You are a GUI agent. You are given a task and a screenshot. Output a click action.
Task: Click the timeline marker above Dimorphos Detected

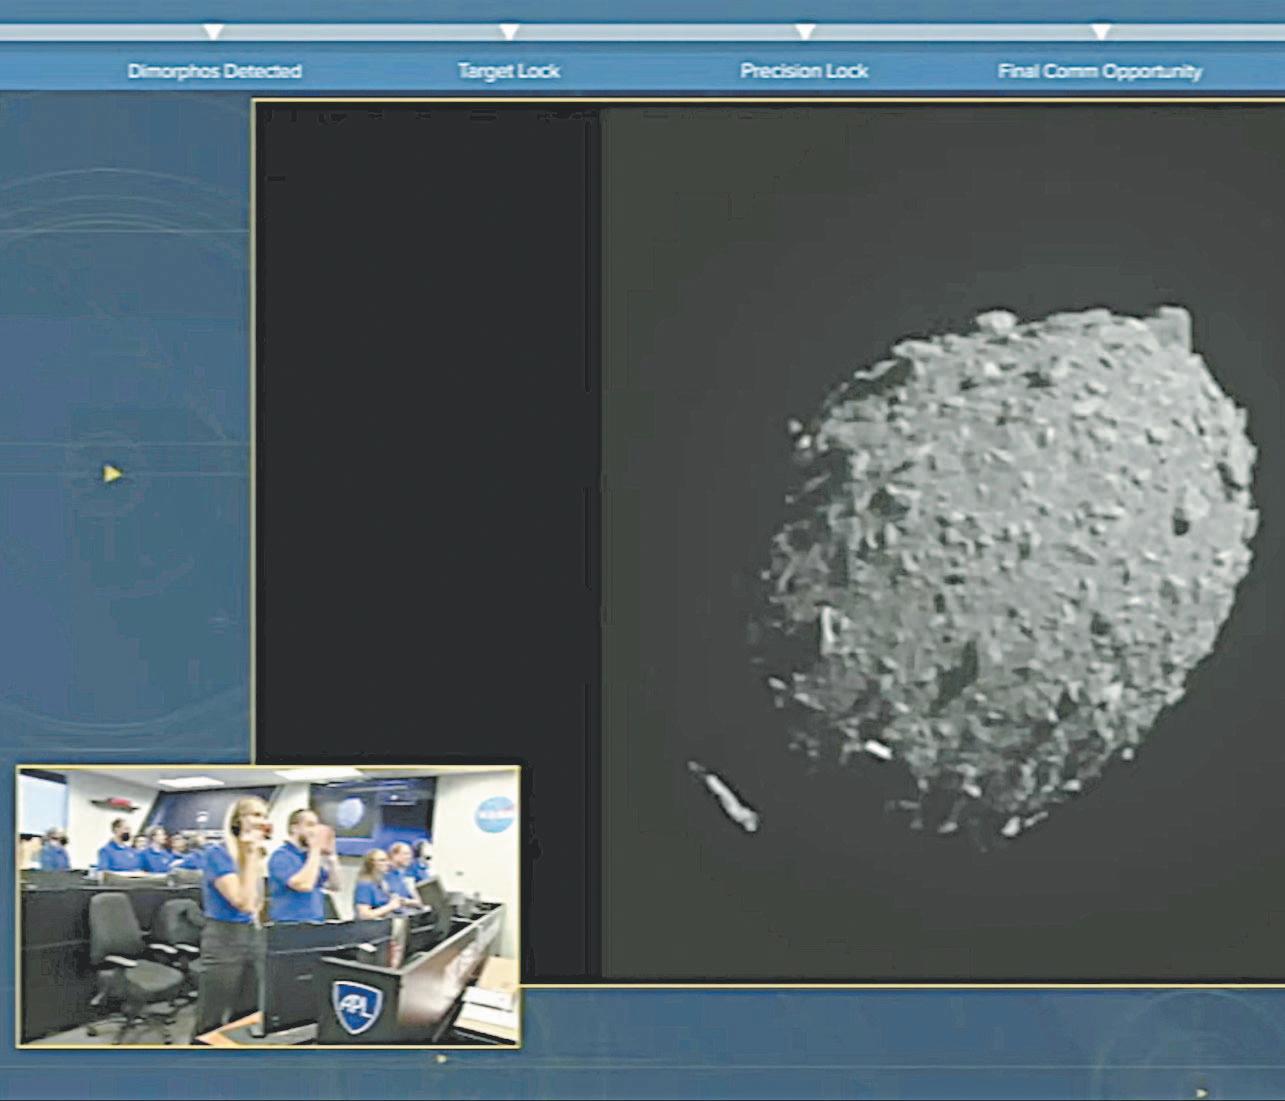click(213, 32)
